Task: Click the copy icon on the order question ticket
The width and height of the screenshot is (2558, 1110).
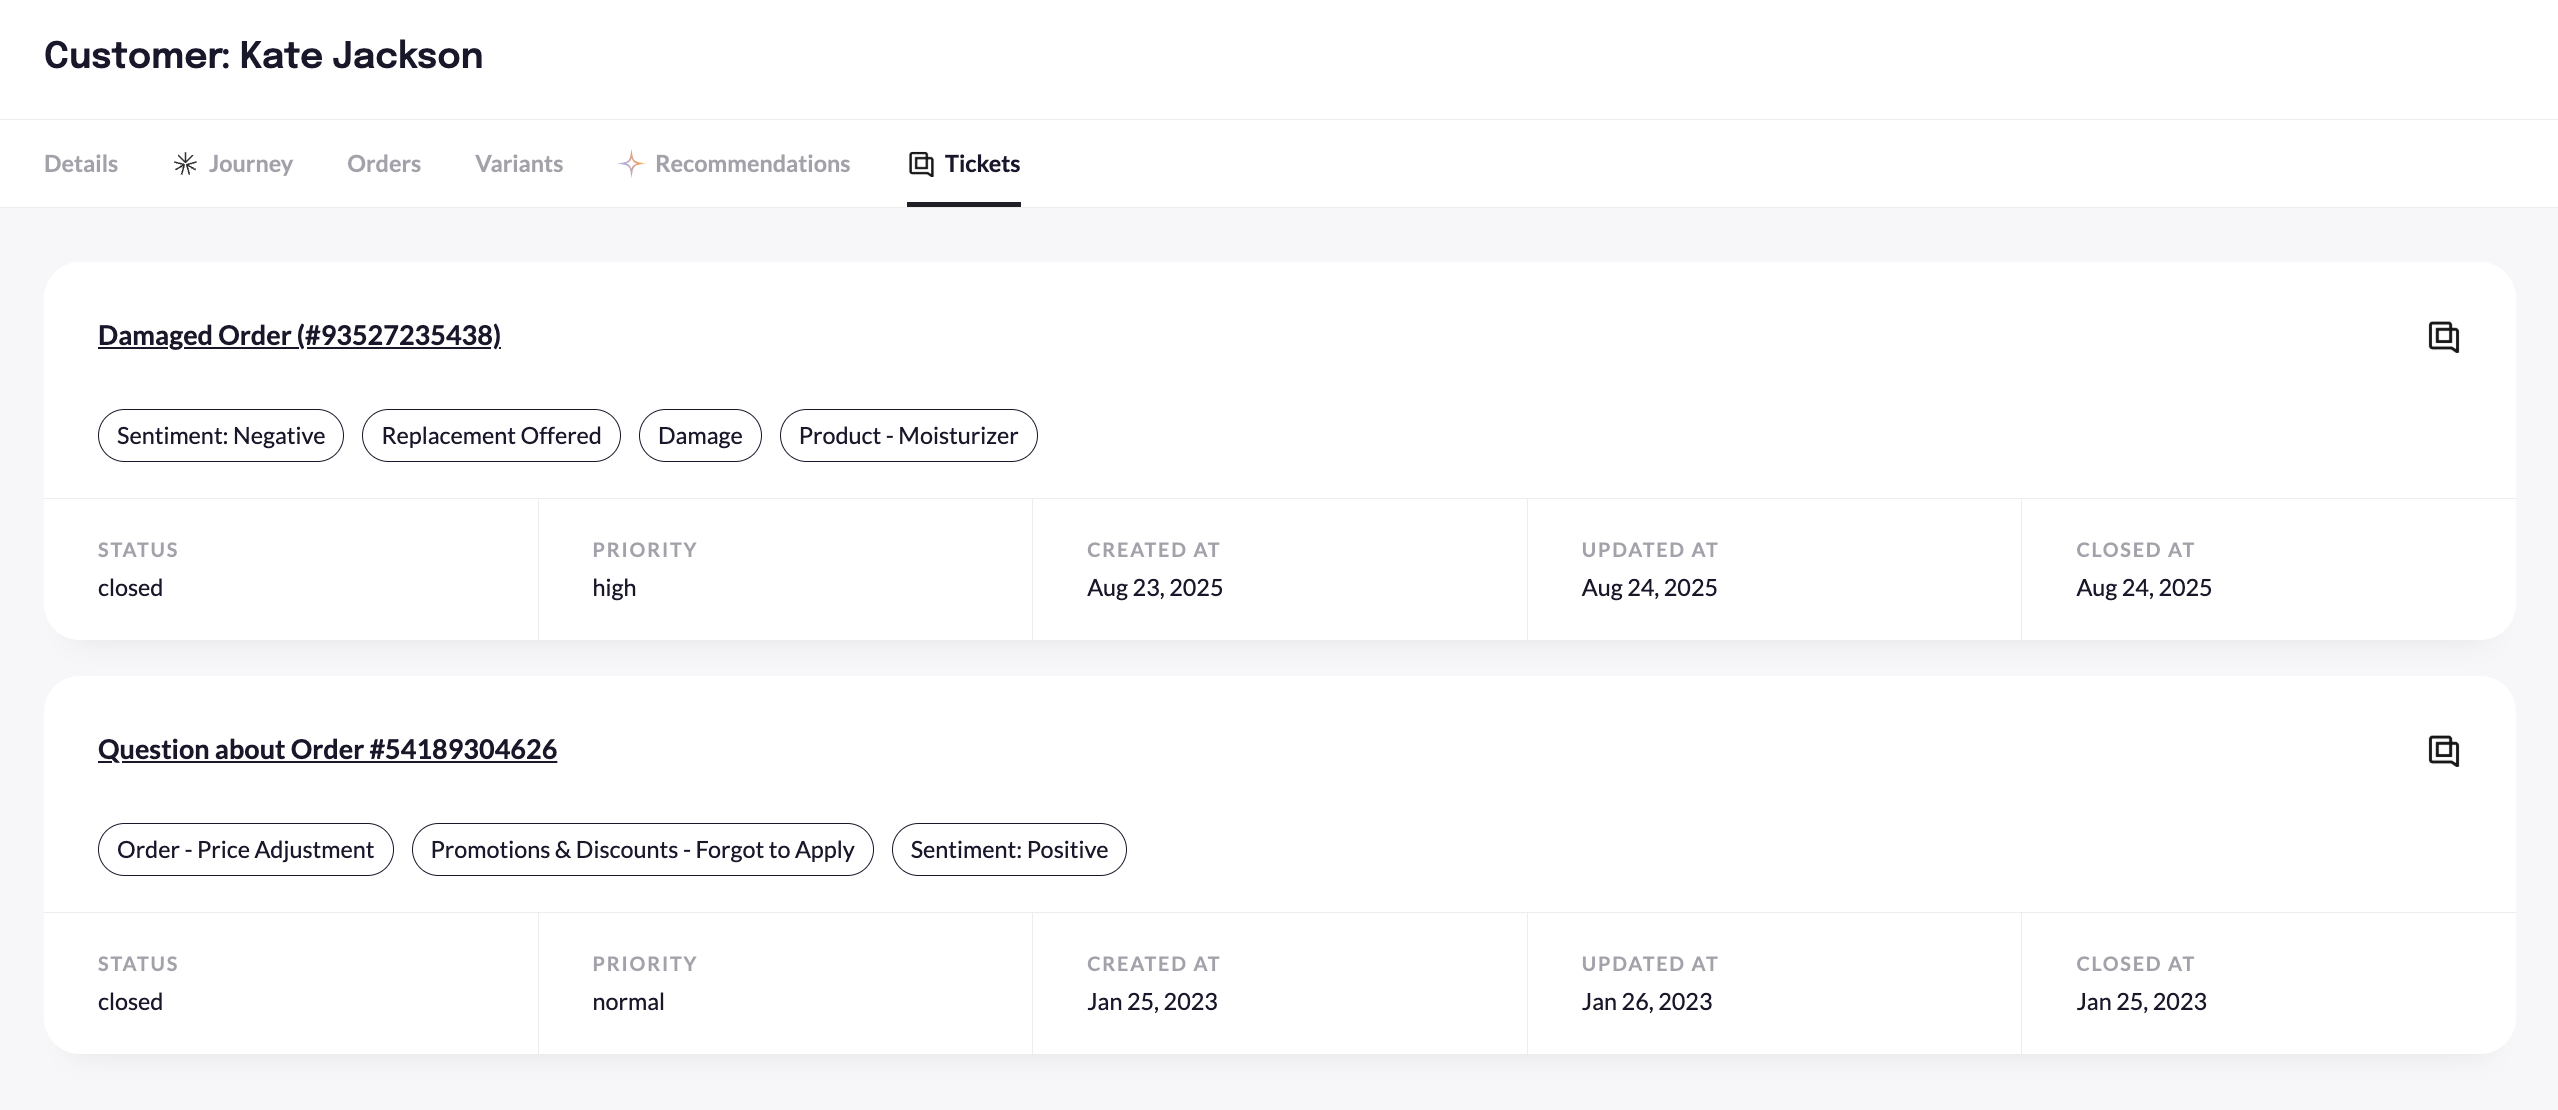Action: click(x=2444, y=751)
